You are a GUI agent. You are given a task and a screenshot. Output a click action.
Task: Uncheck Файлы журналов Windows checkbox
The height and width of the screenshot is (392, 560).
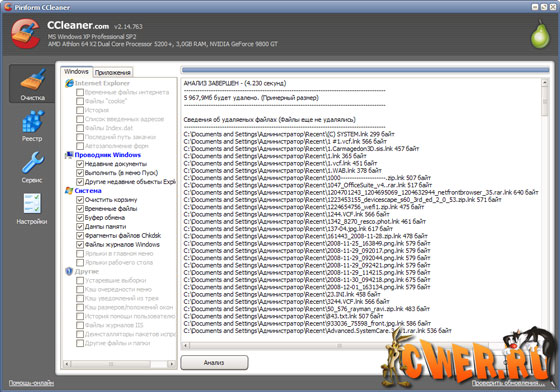pyautogui.click(x=80, y=245)
